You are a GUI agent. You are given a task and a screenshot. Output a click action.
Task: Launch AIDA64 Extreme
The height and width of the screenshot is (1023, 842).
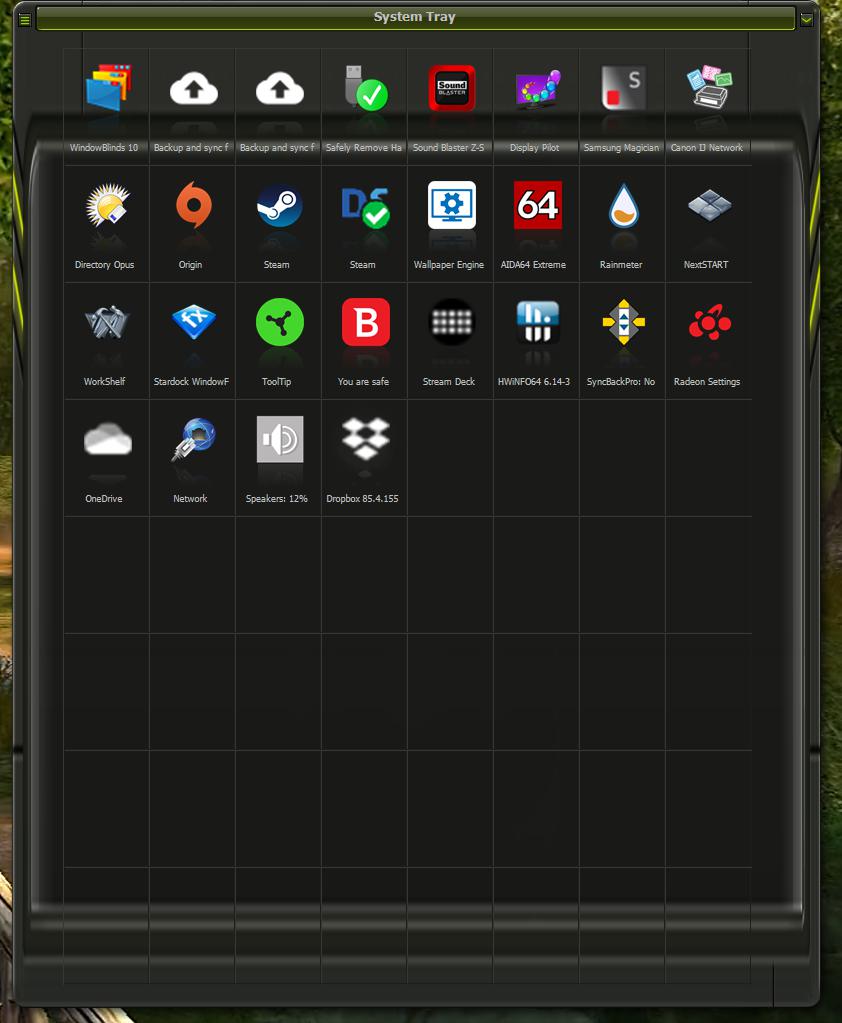point(537,207)
